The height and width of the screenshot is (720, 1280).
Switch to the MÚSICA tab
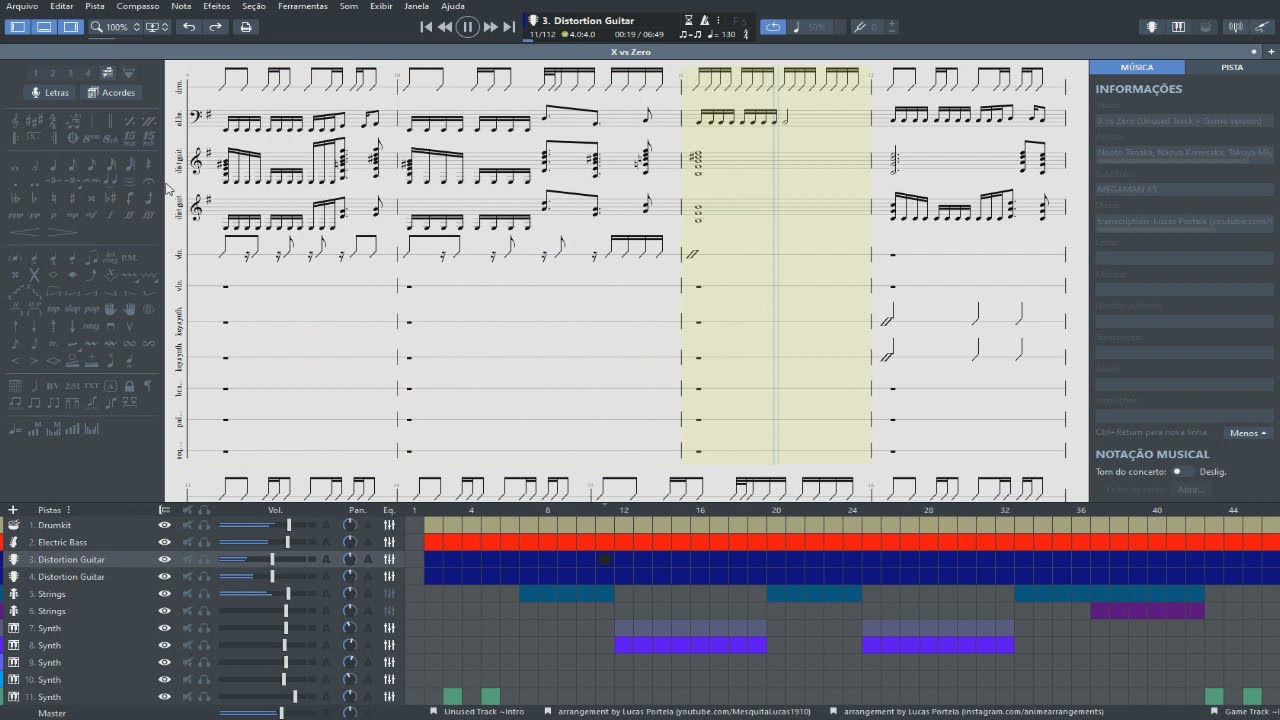click(1137, 67)
